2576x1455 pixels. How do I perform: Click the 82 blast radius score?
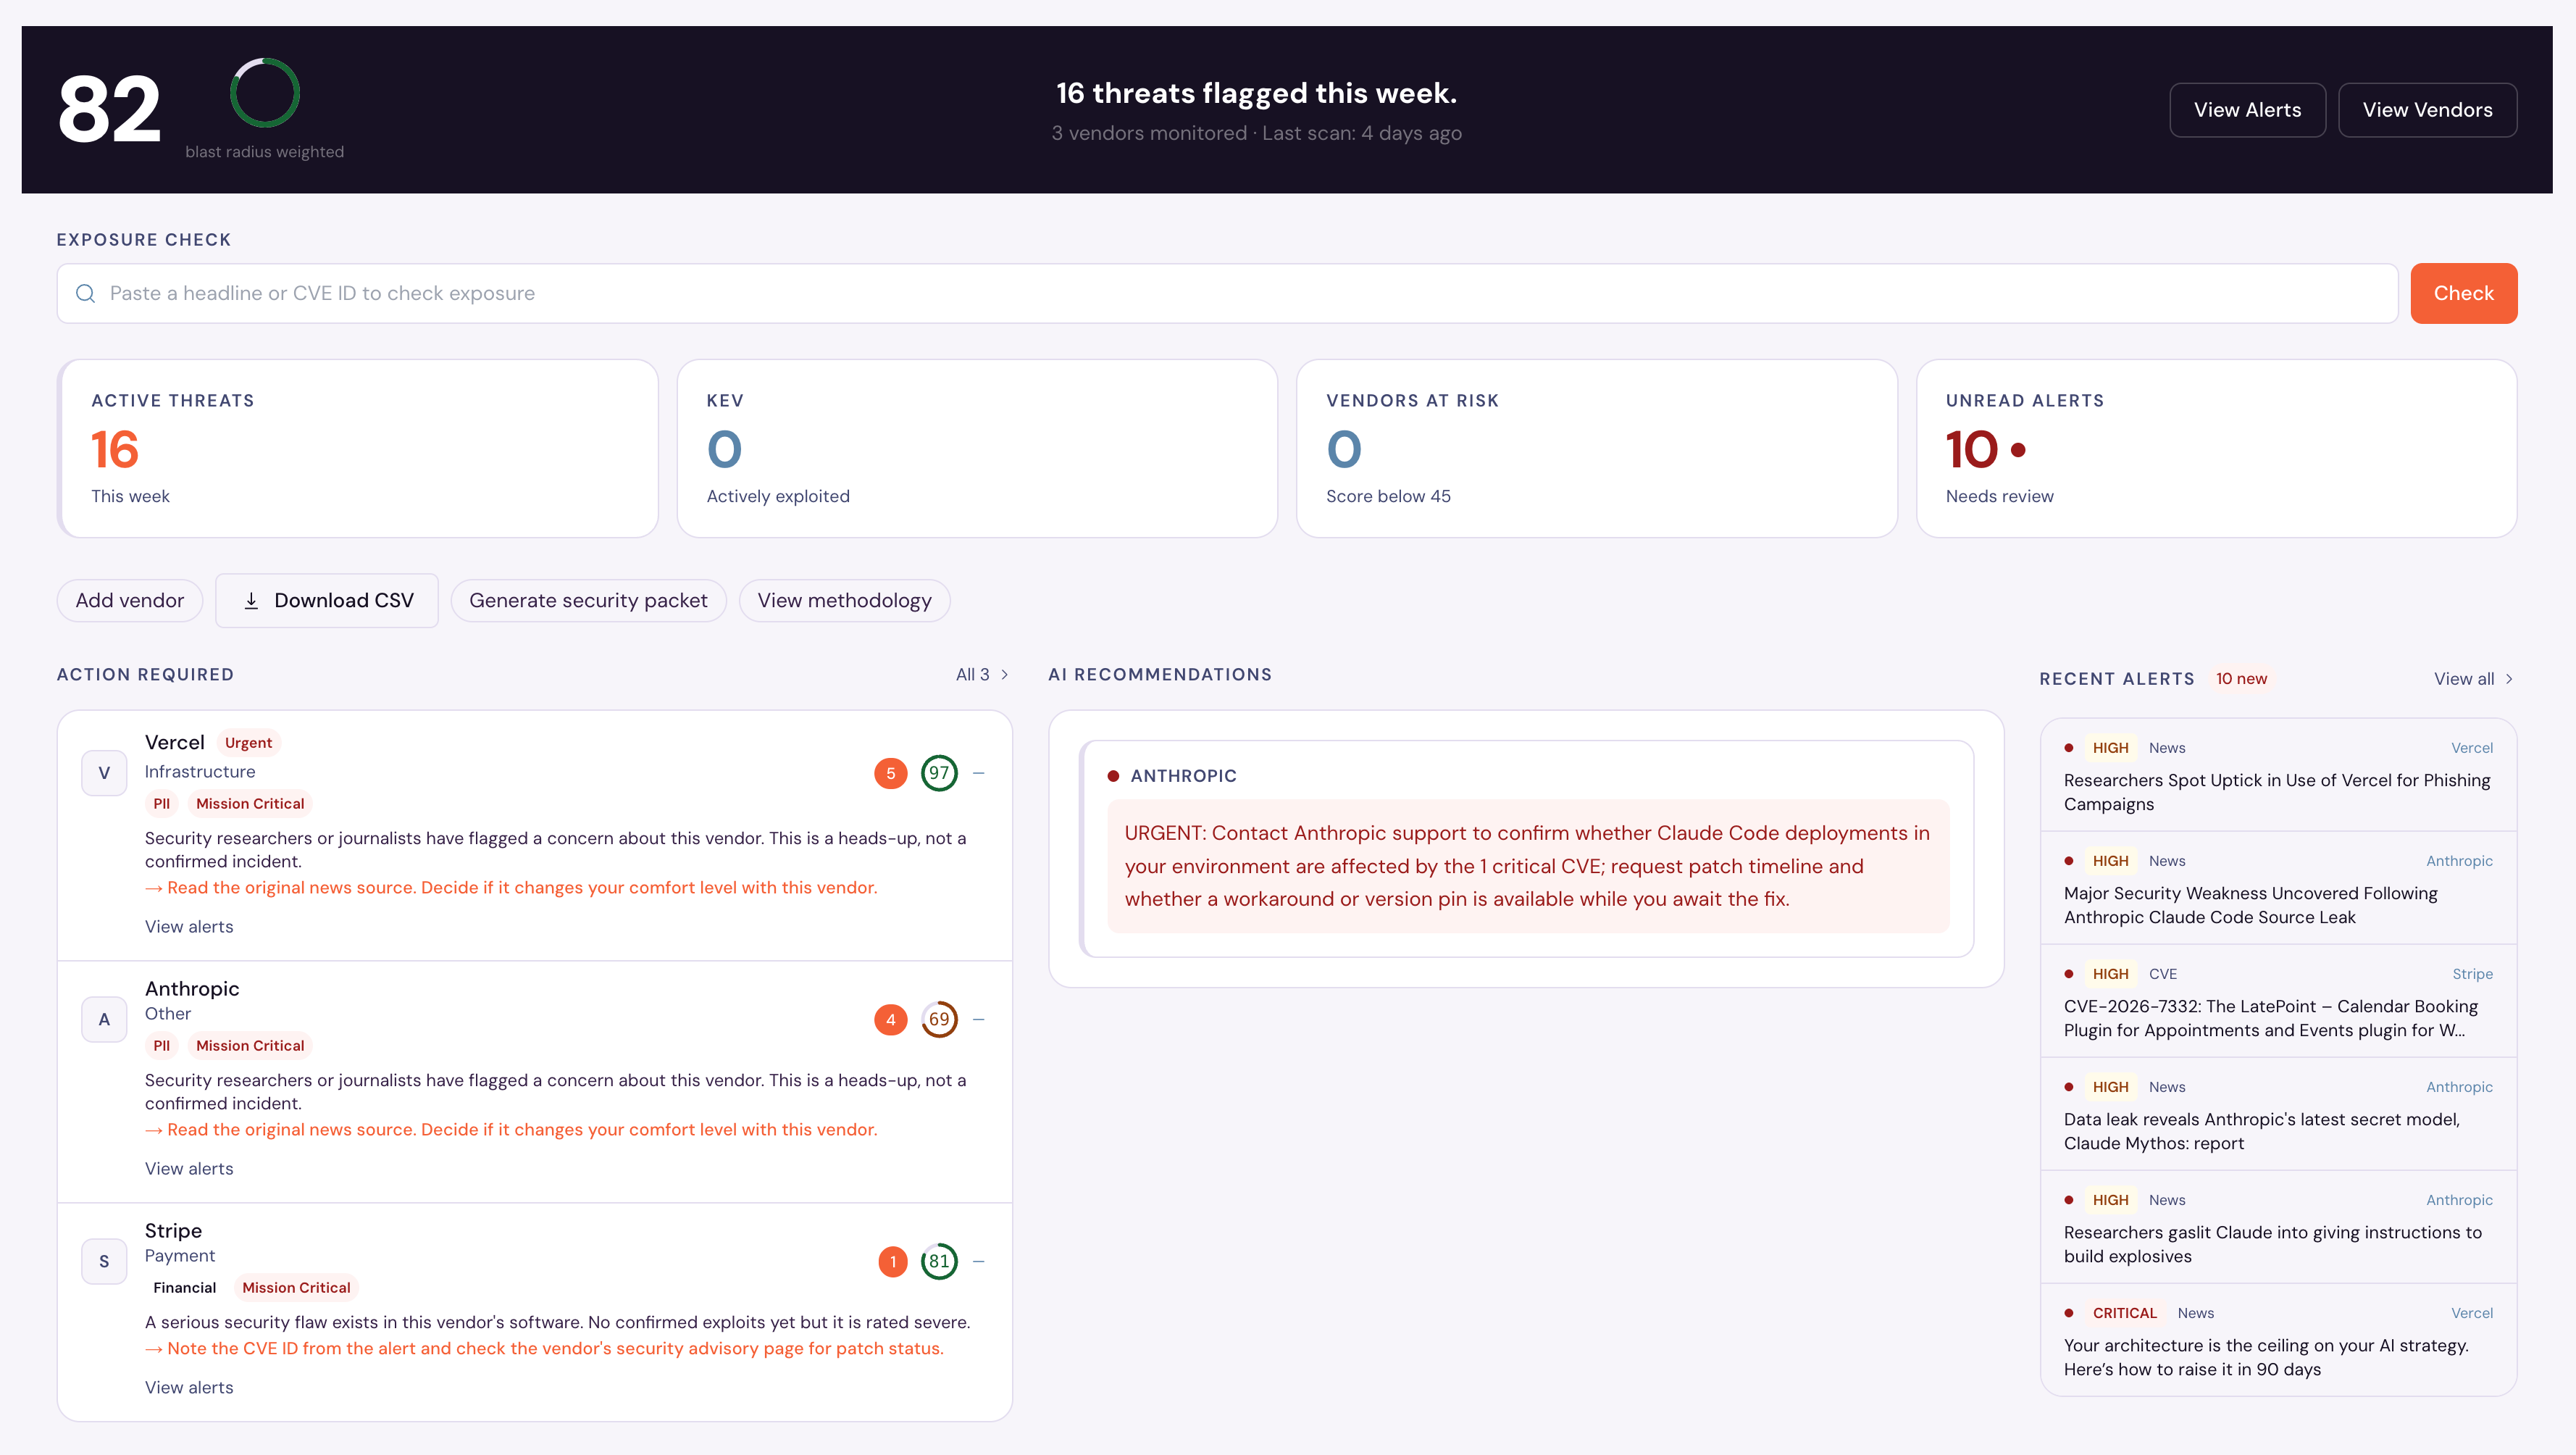pos(109,109)
